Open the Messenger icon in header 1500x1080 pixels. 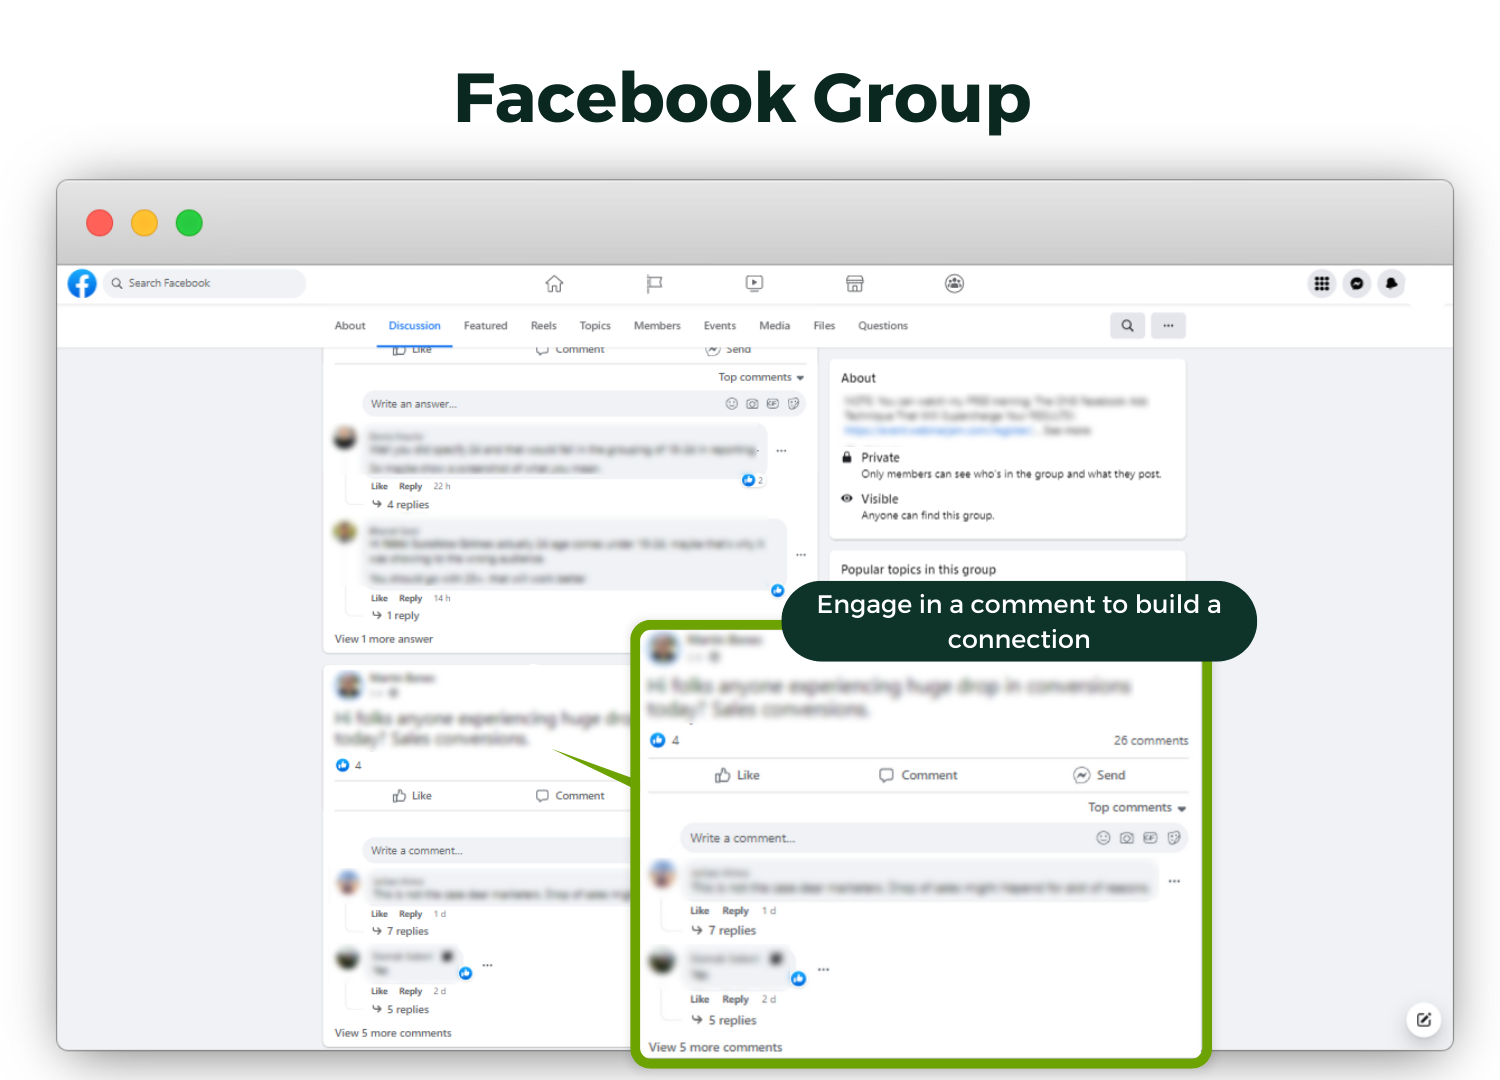tap(1356, 284)
